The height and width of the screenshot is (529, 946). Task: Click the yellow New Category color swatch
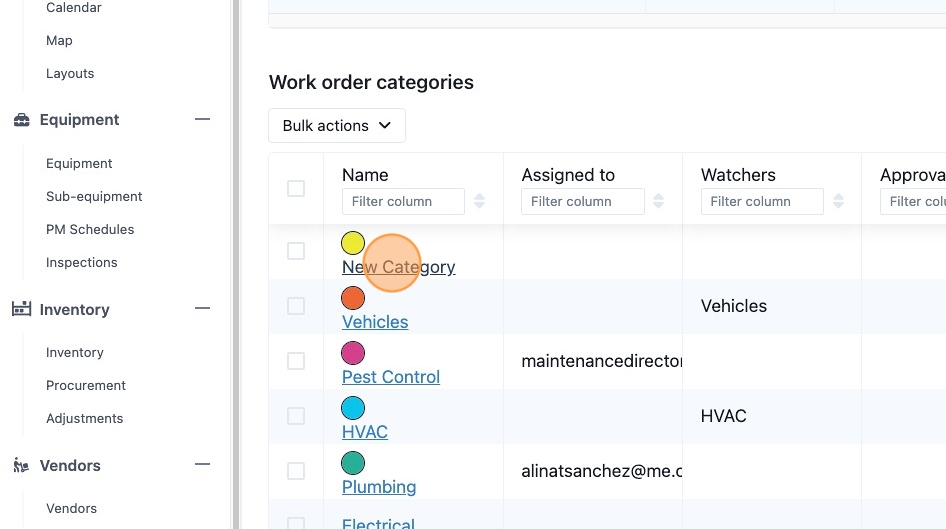click(353, 243)
